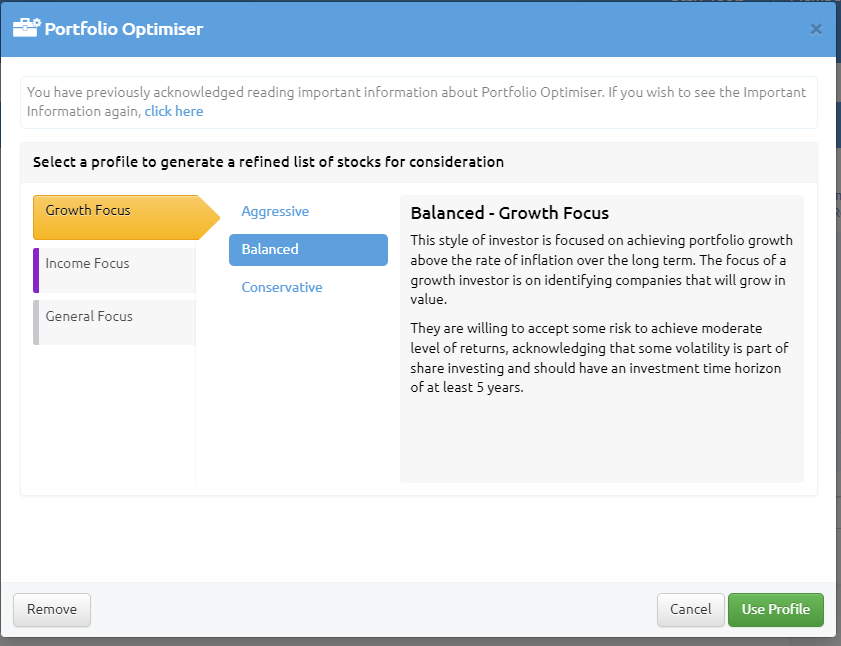Click the profile description paragraph about inflation
Viewport: 841px width, 646px height.
point(601,270)
